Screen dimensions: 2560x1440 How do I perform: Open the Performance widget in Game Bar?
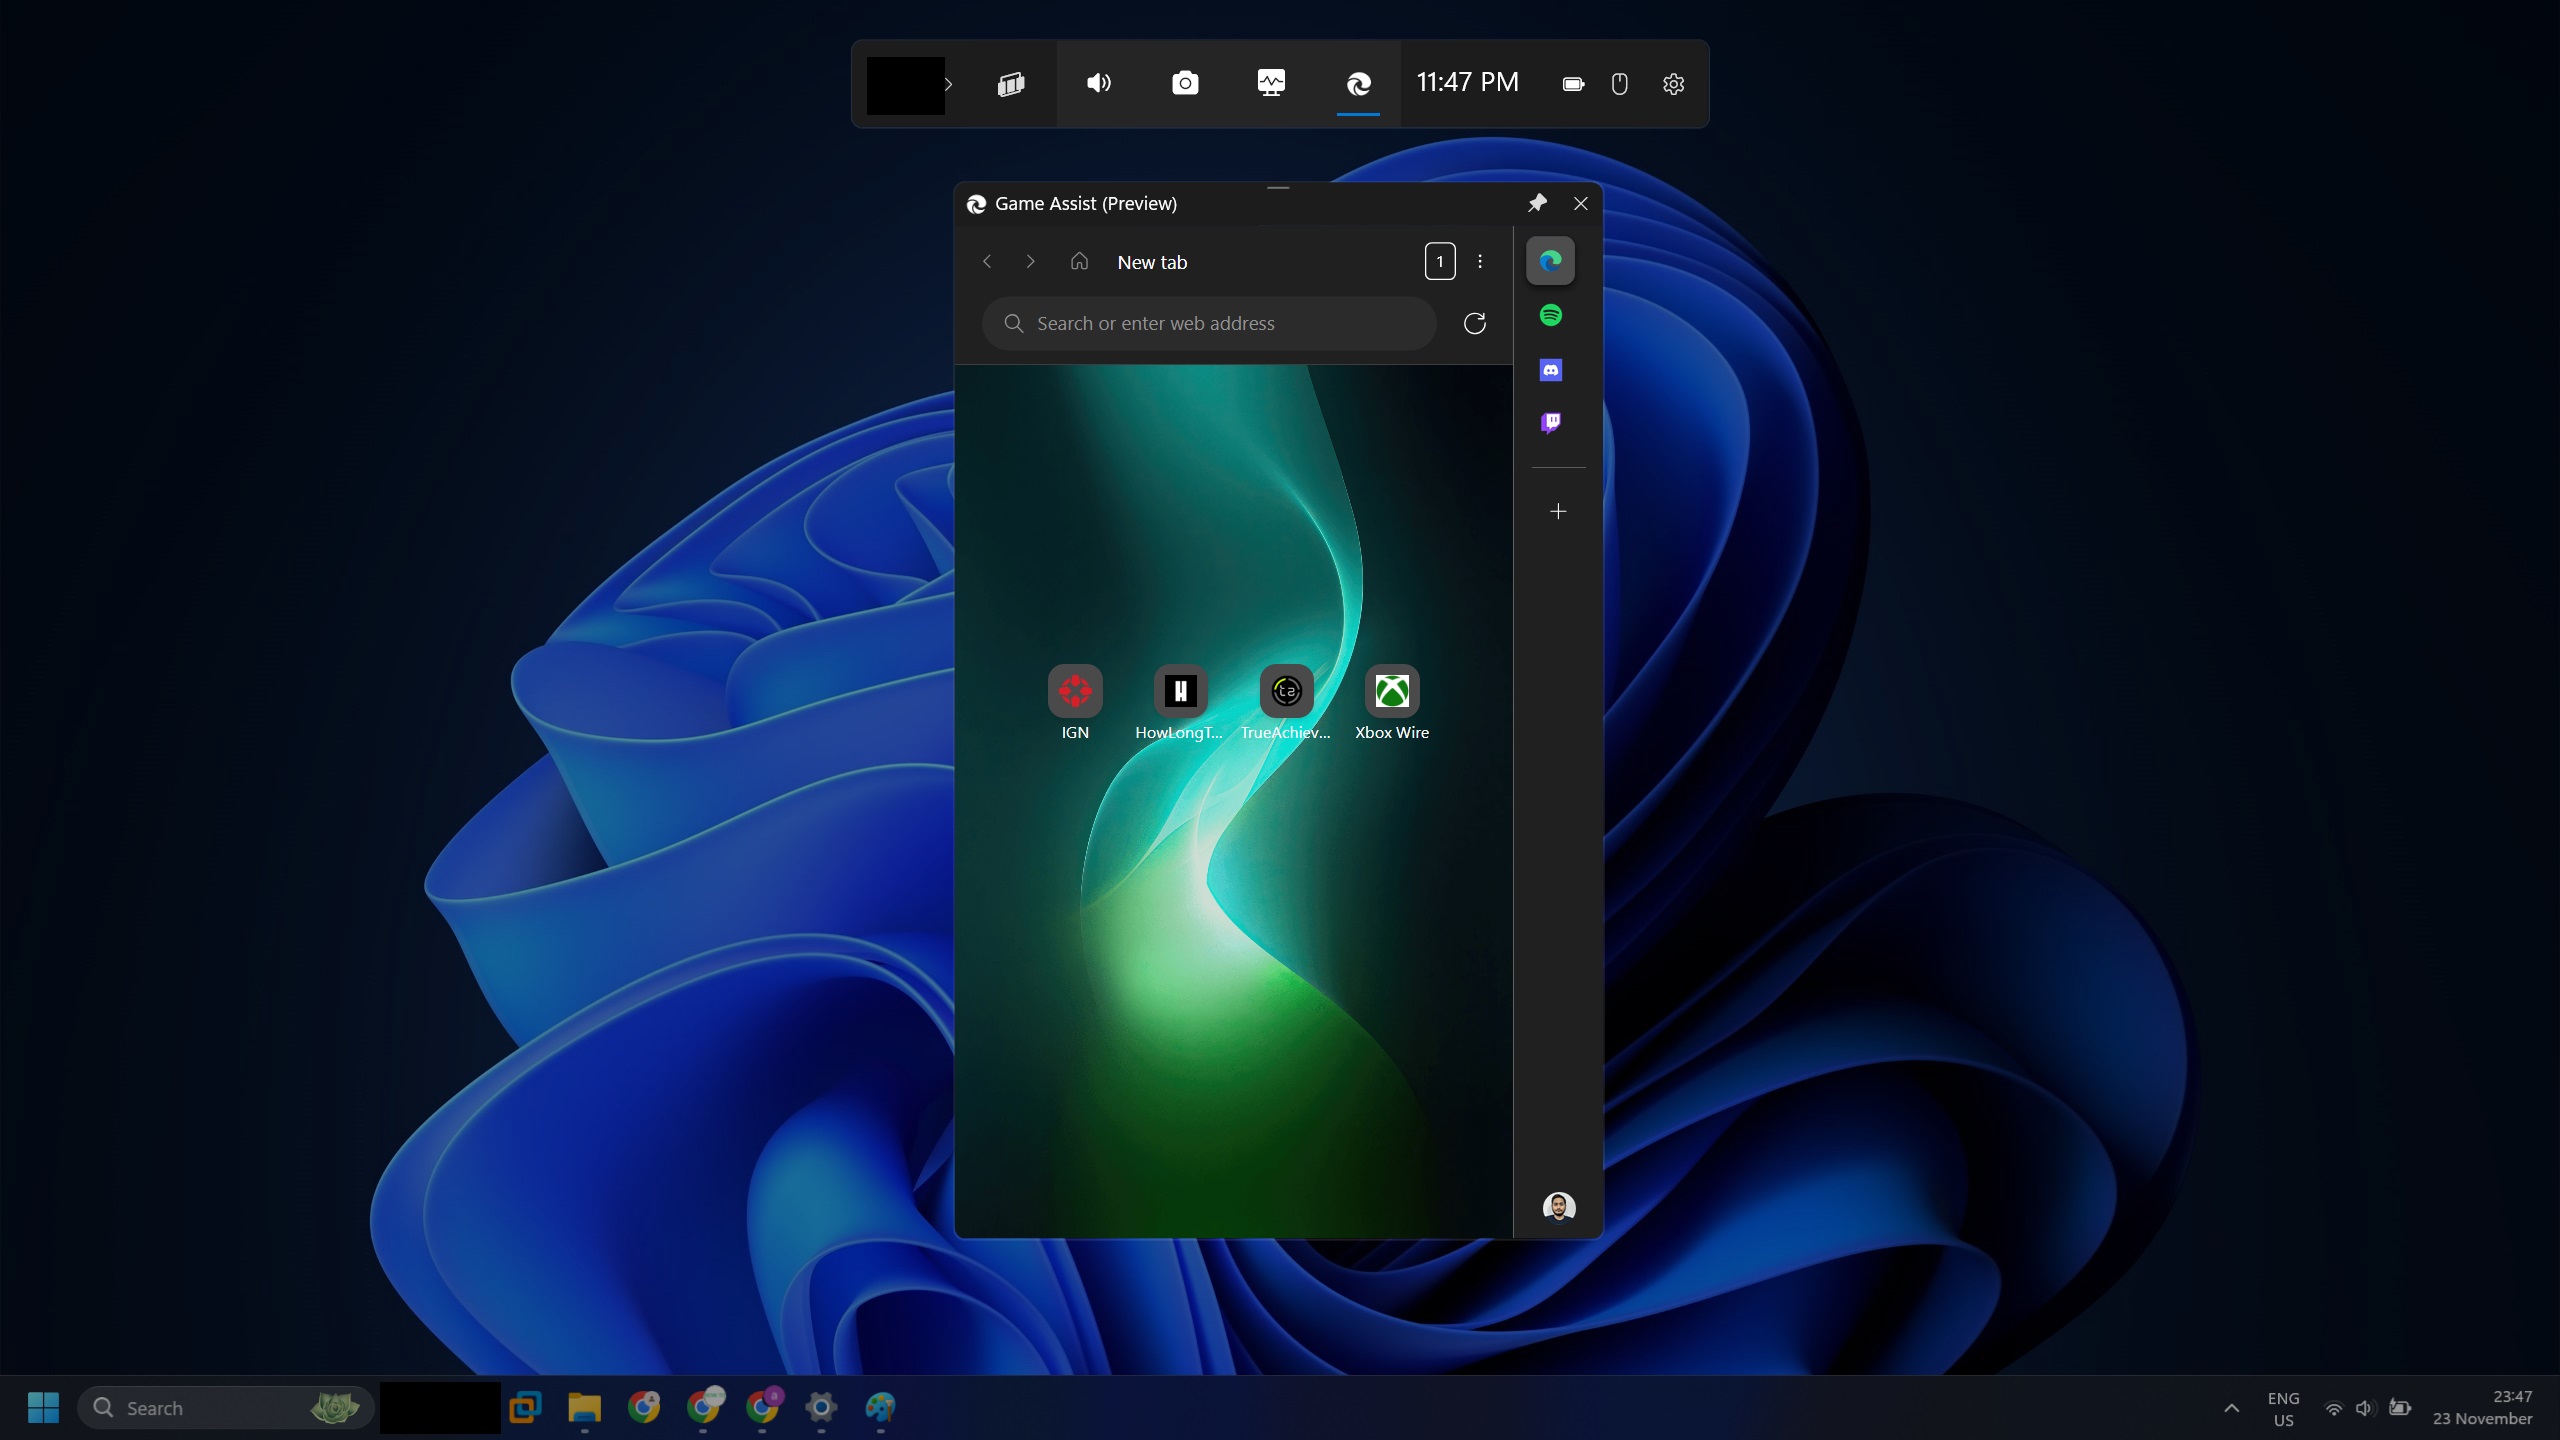[1268, 84]
